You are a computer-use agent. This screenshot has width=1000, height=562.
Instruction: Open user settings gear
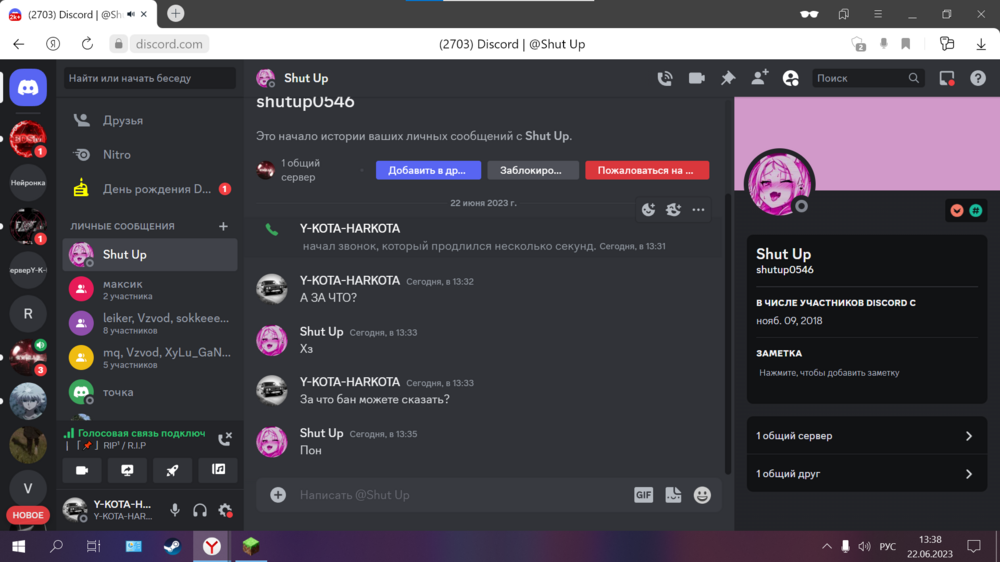(225, 510)
